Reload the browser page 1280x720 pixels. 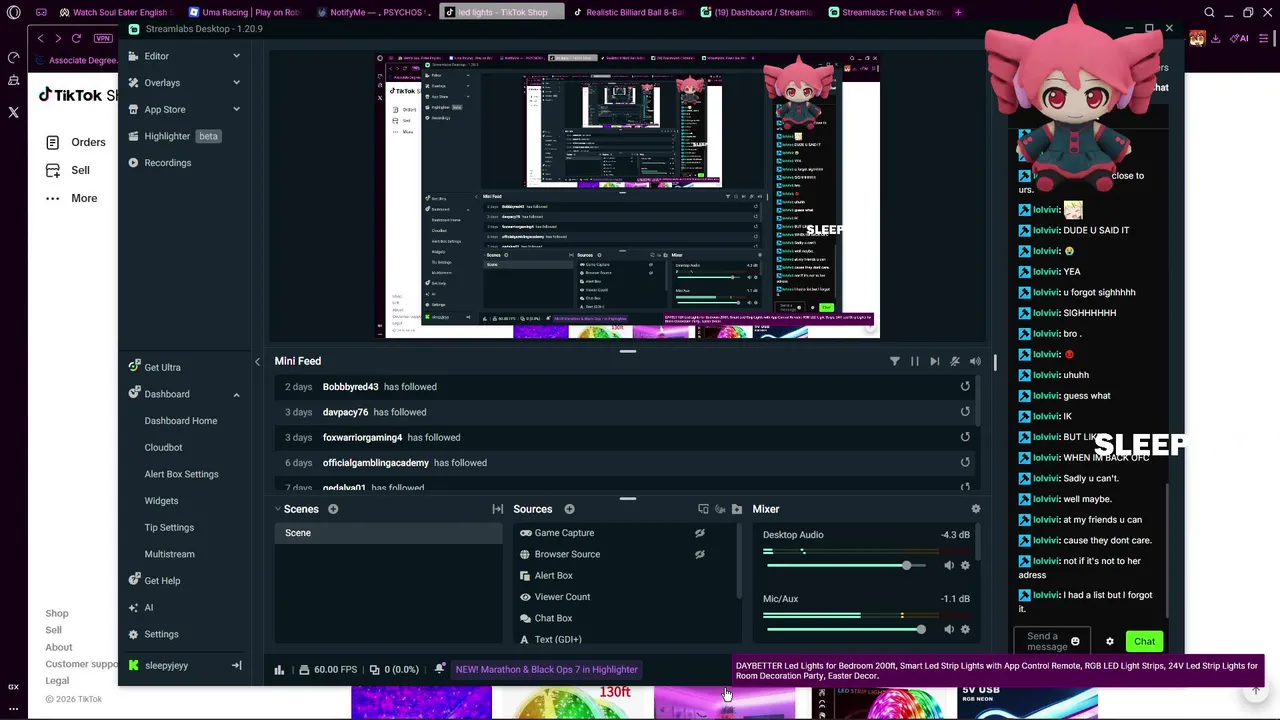click(x=76, y=38)
